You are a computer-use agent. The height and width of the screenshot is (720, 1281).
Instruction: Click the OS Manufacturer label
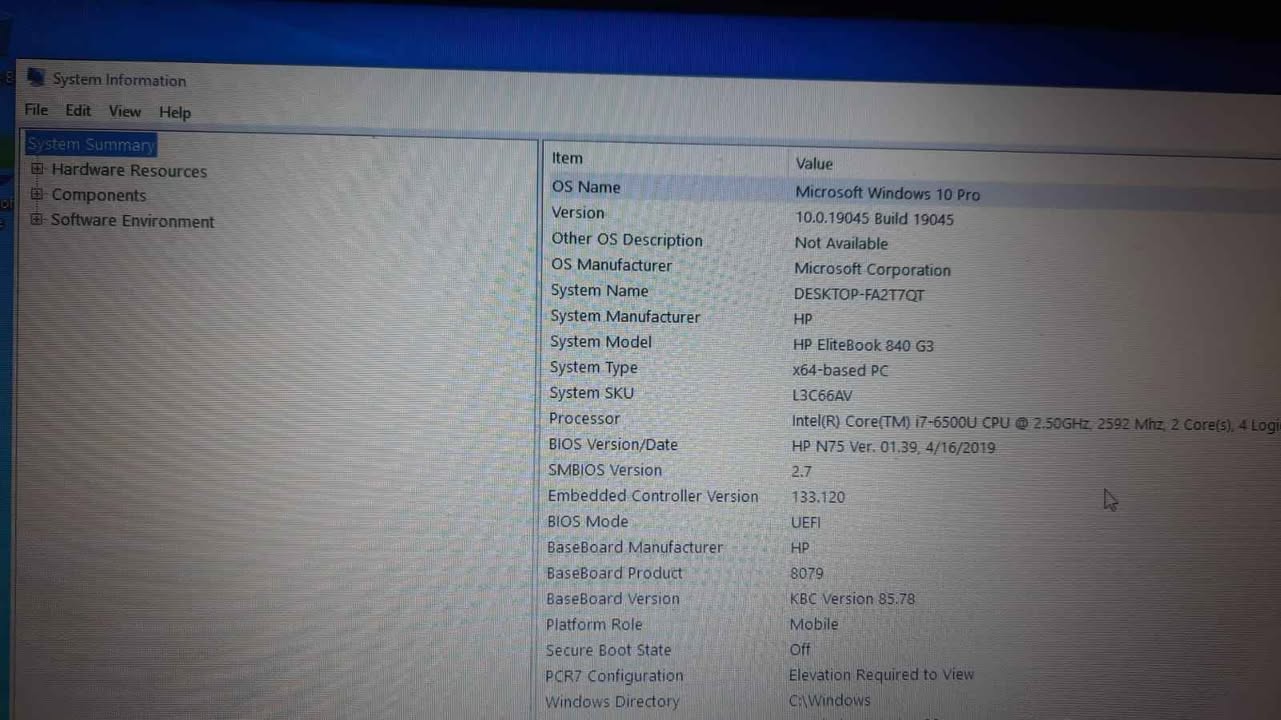(611, 265)
